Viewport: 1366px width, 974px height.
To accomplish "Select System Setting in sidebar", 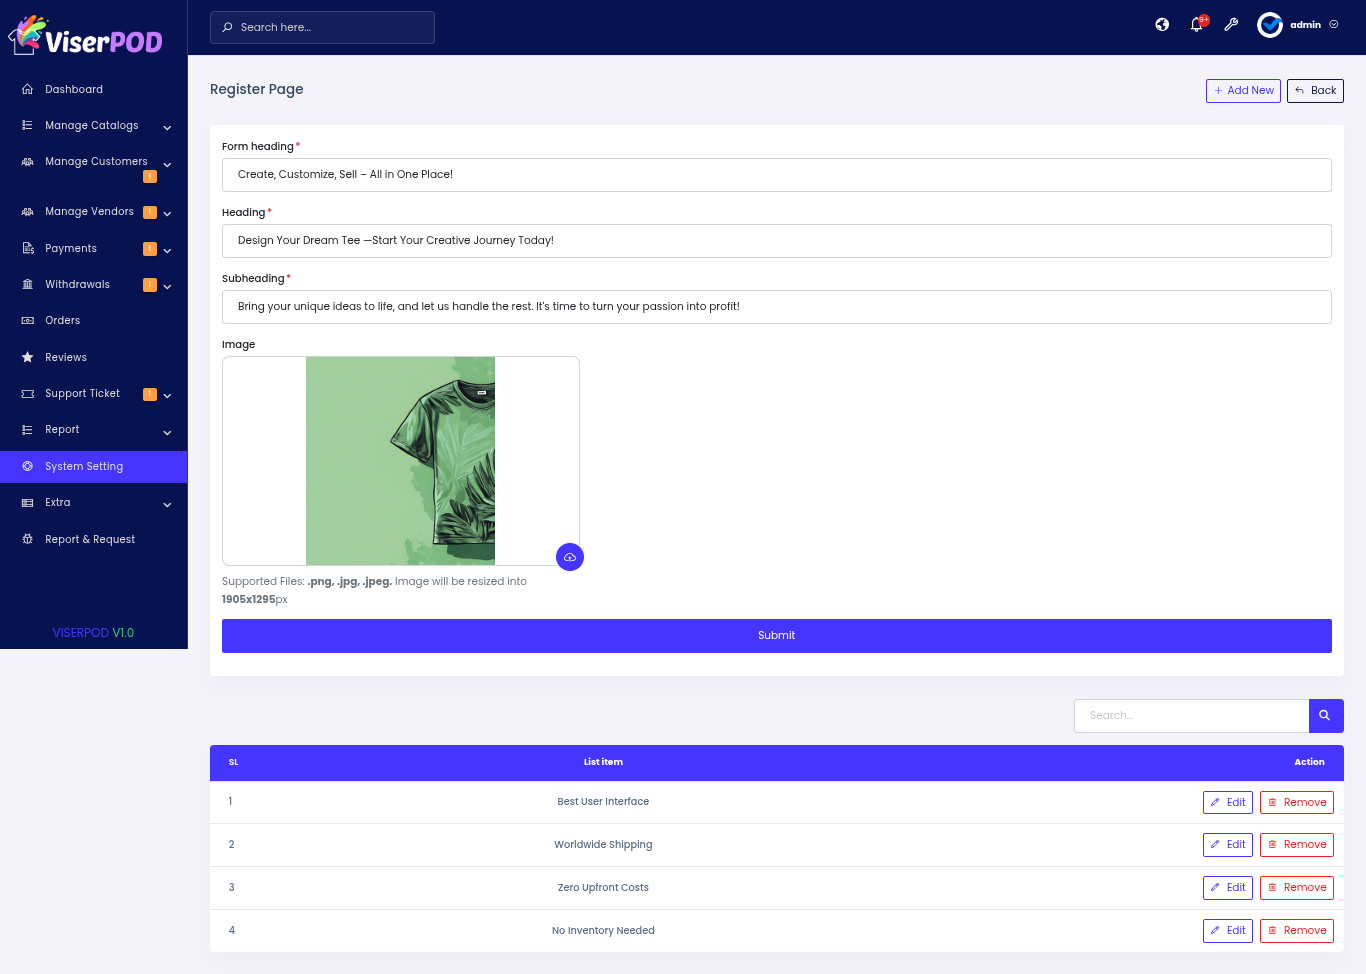I will tap(84, 467).
